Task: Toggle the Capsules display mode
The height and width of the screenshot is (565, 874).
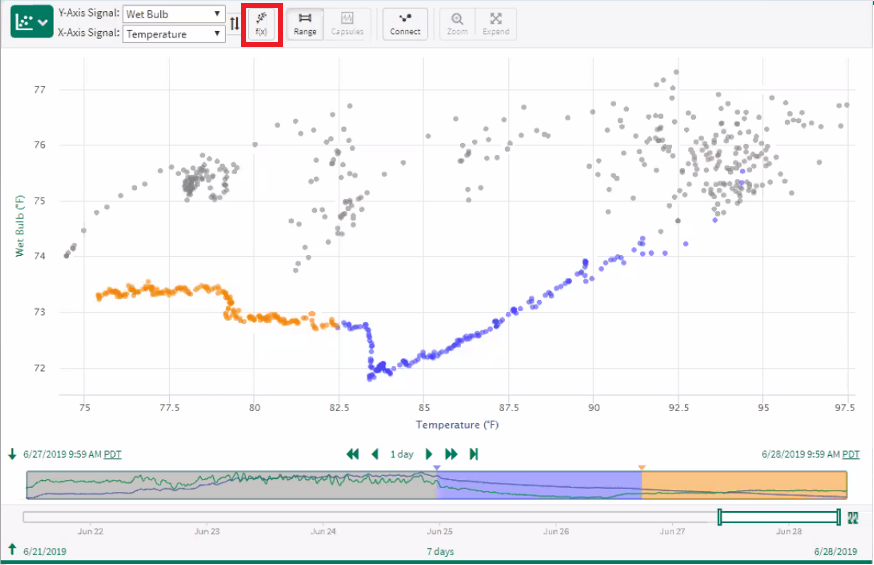Action: [347, 24]
